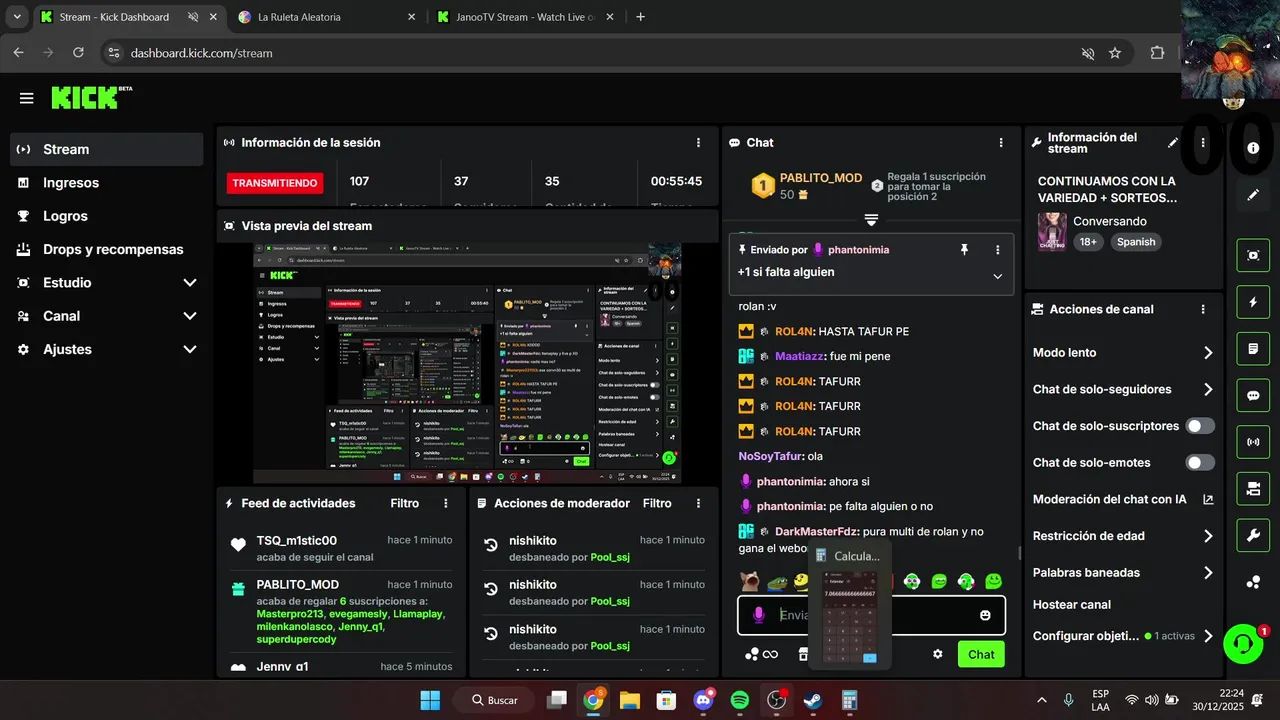Open Modo lento settings
The width and height of the screenshot is (1280, 720).
1123,353
